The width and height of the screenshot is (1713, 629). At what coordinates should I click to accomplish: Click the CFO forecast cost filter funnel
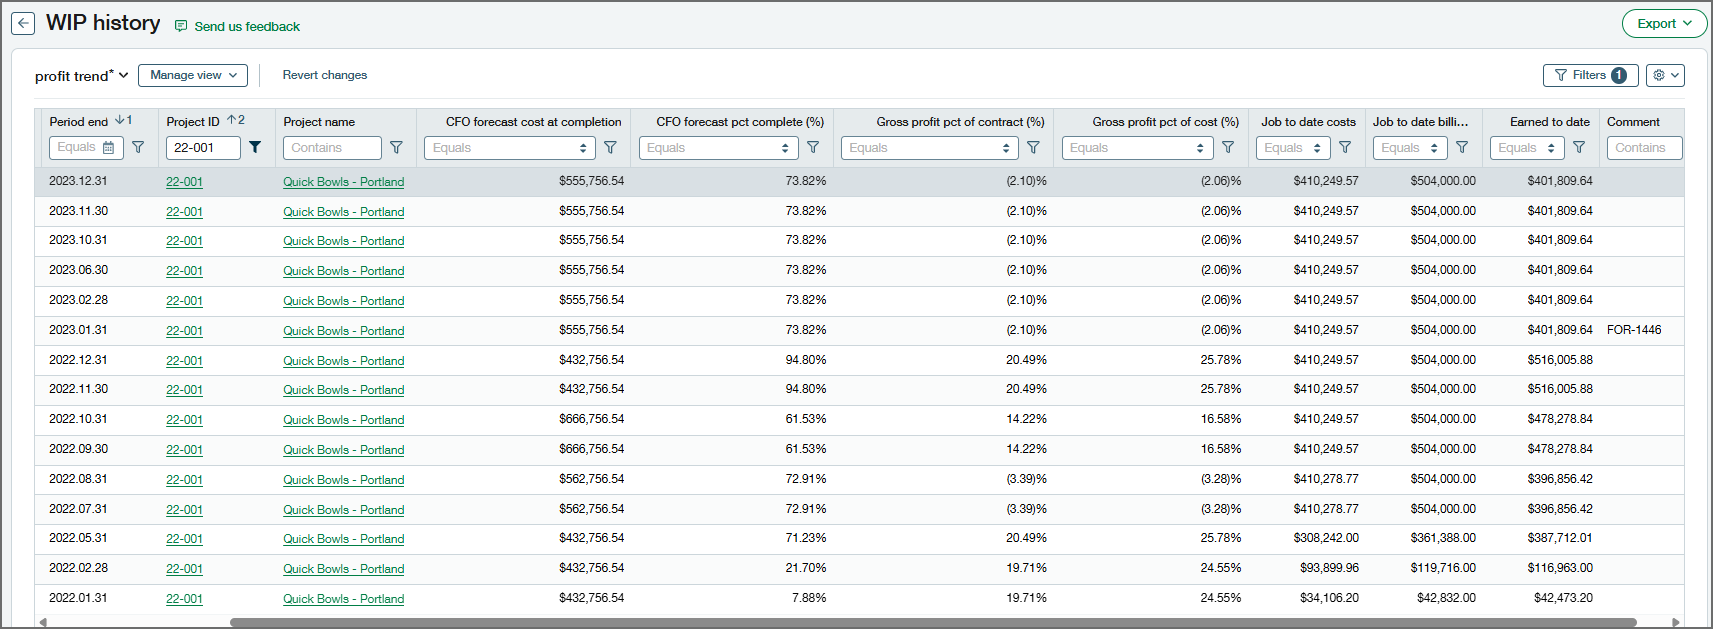(x=610, y=148)
